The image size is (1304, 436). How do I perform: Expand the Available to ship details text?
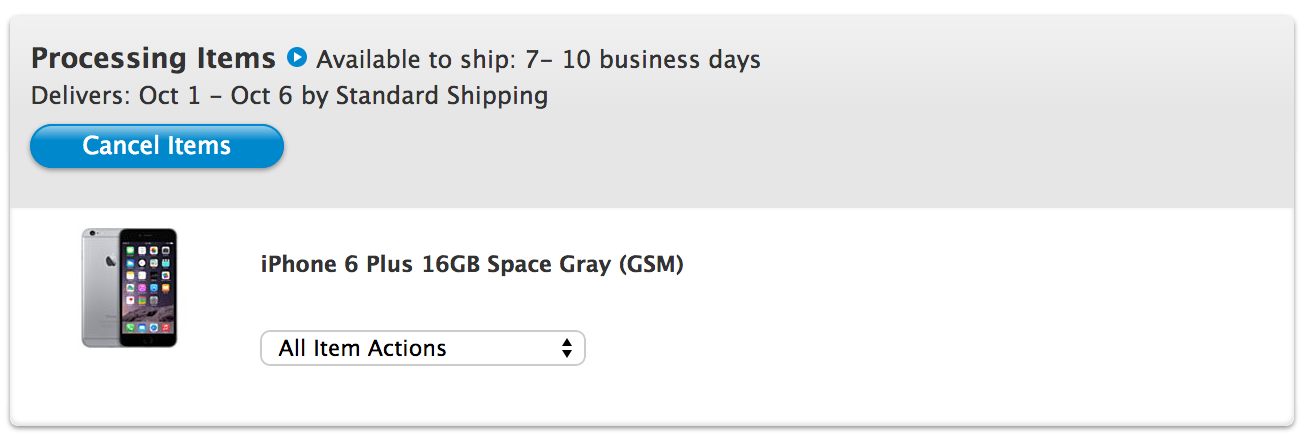pyautogui.click(x=538, y=60)
